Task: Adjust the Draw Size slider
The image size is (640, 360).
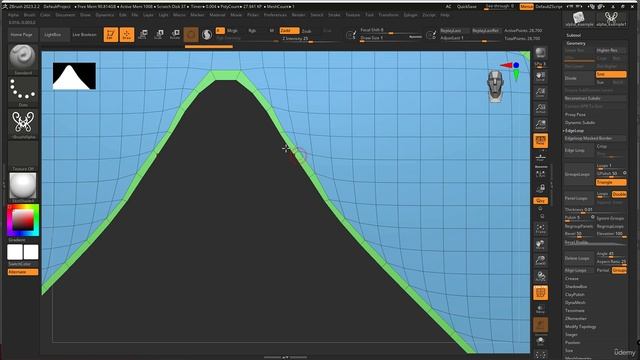Action: click(x=391, y=38)
